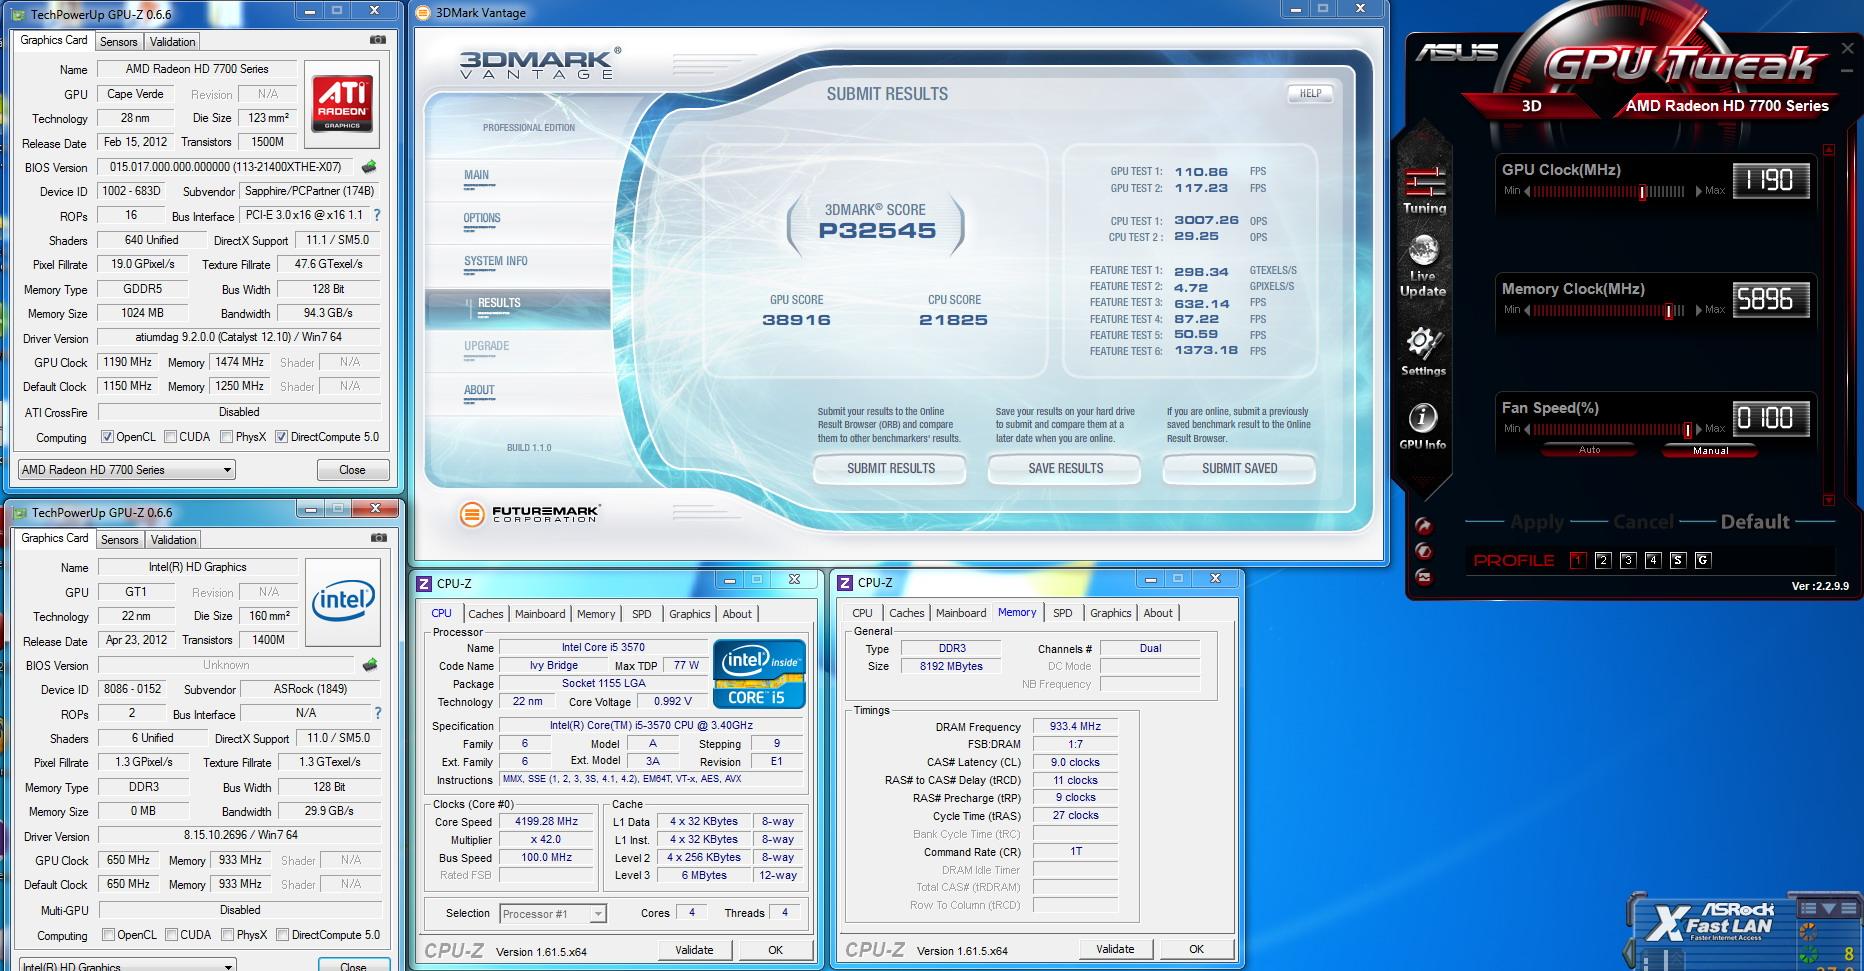
Task: Set fan mode to Auto in GPU Tweak
Action: pos(1589,450)
